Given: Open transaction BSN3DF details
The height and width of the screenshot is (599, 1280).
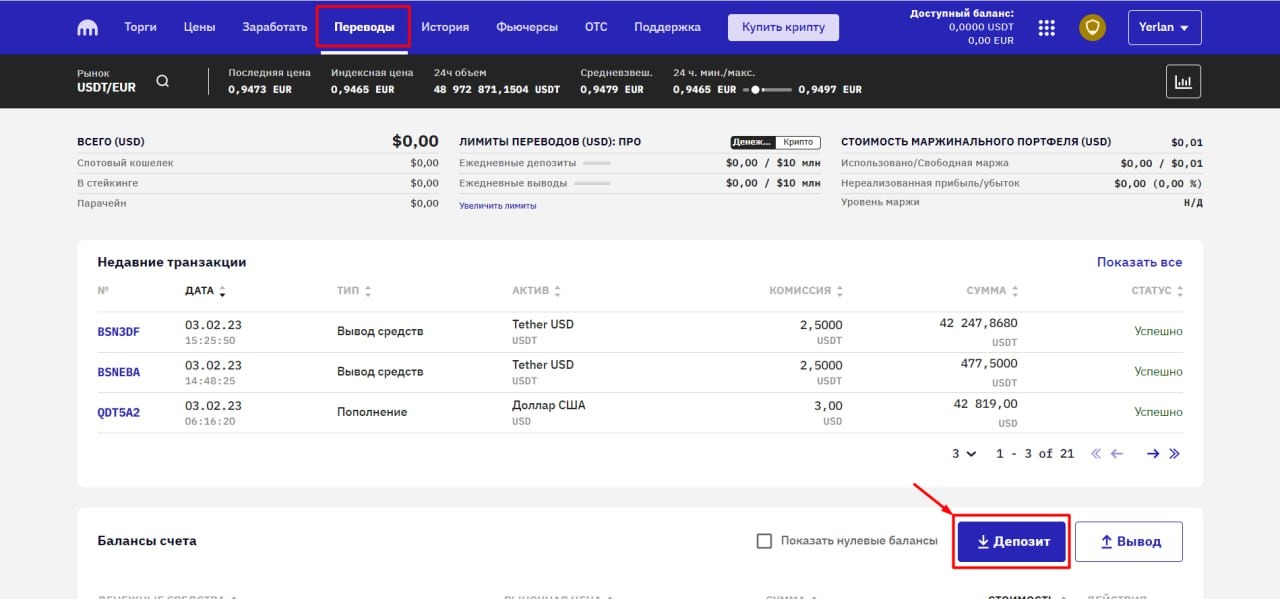Looking at the screenshot, I should pos(118,332).
